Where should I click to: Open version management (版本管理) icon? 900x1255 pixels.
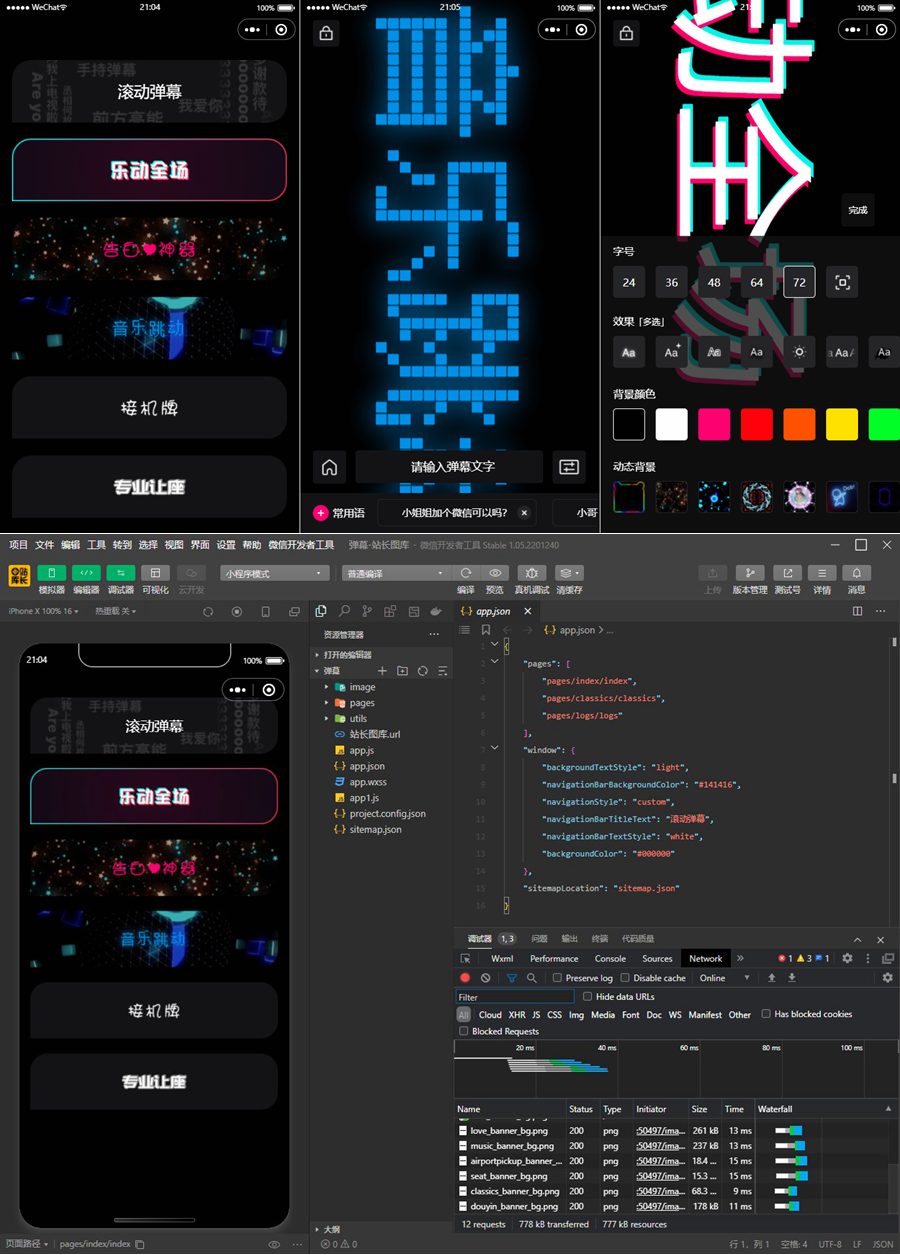pyautogui.click(x=749, y=573)
